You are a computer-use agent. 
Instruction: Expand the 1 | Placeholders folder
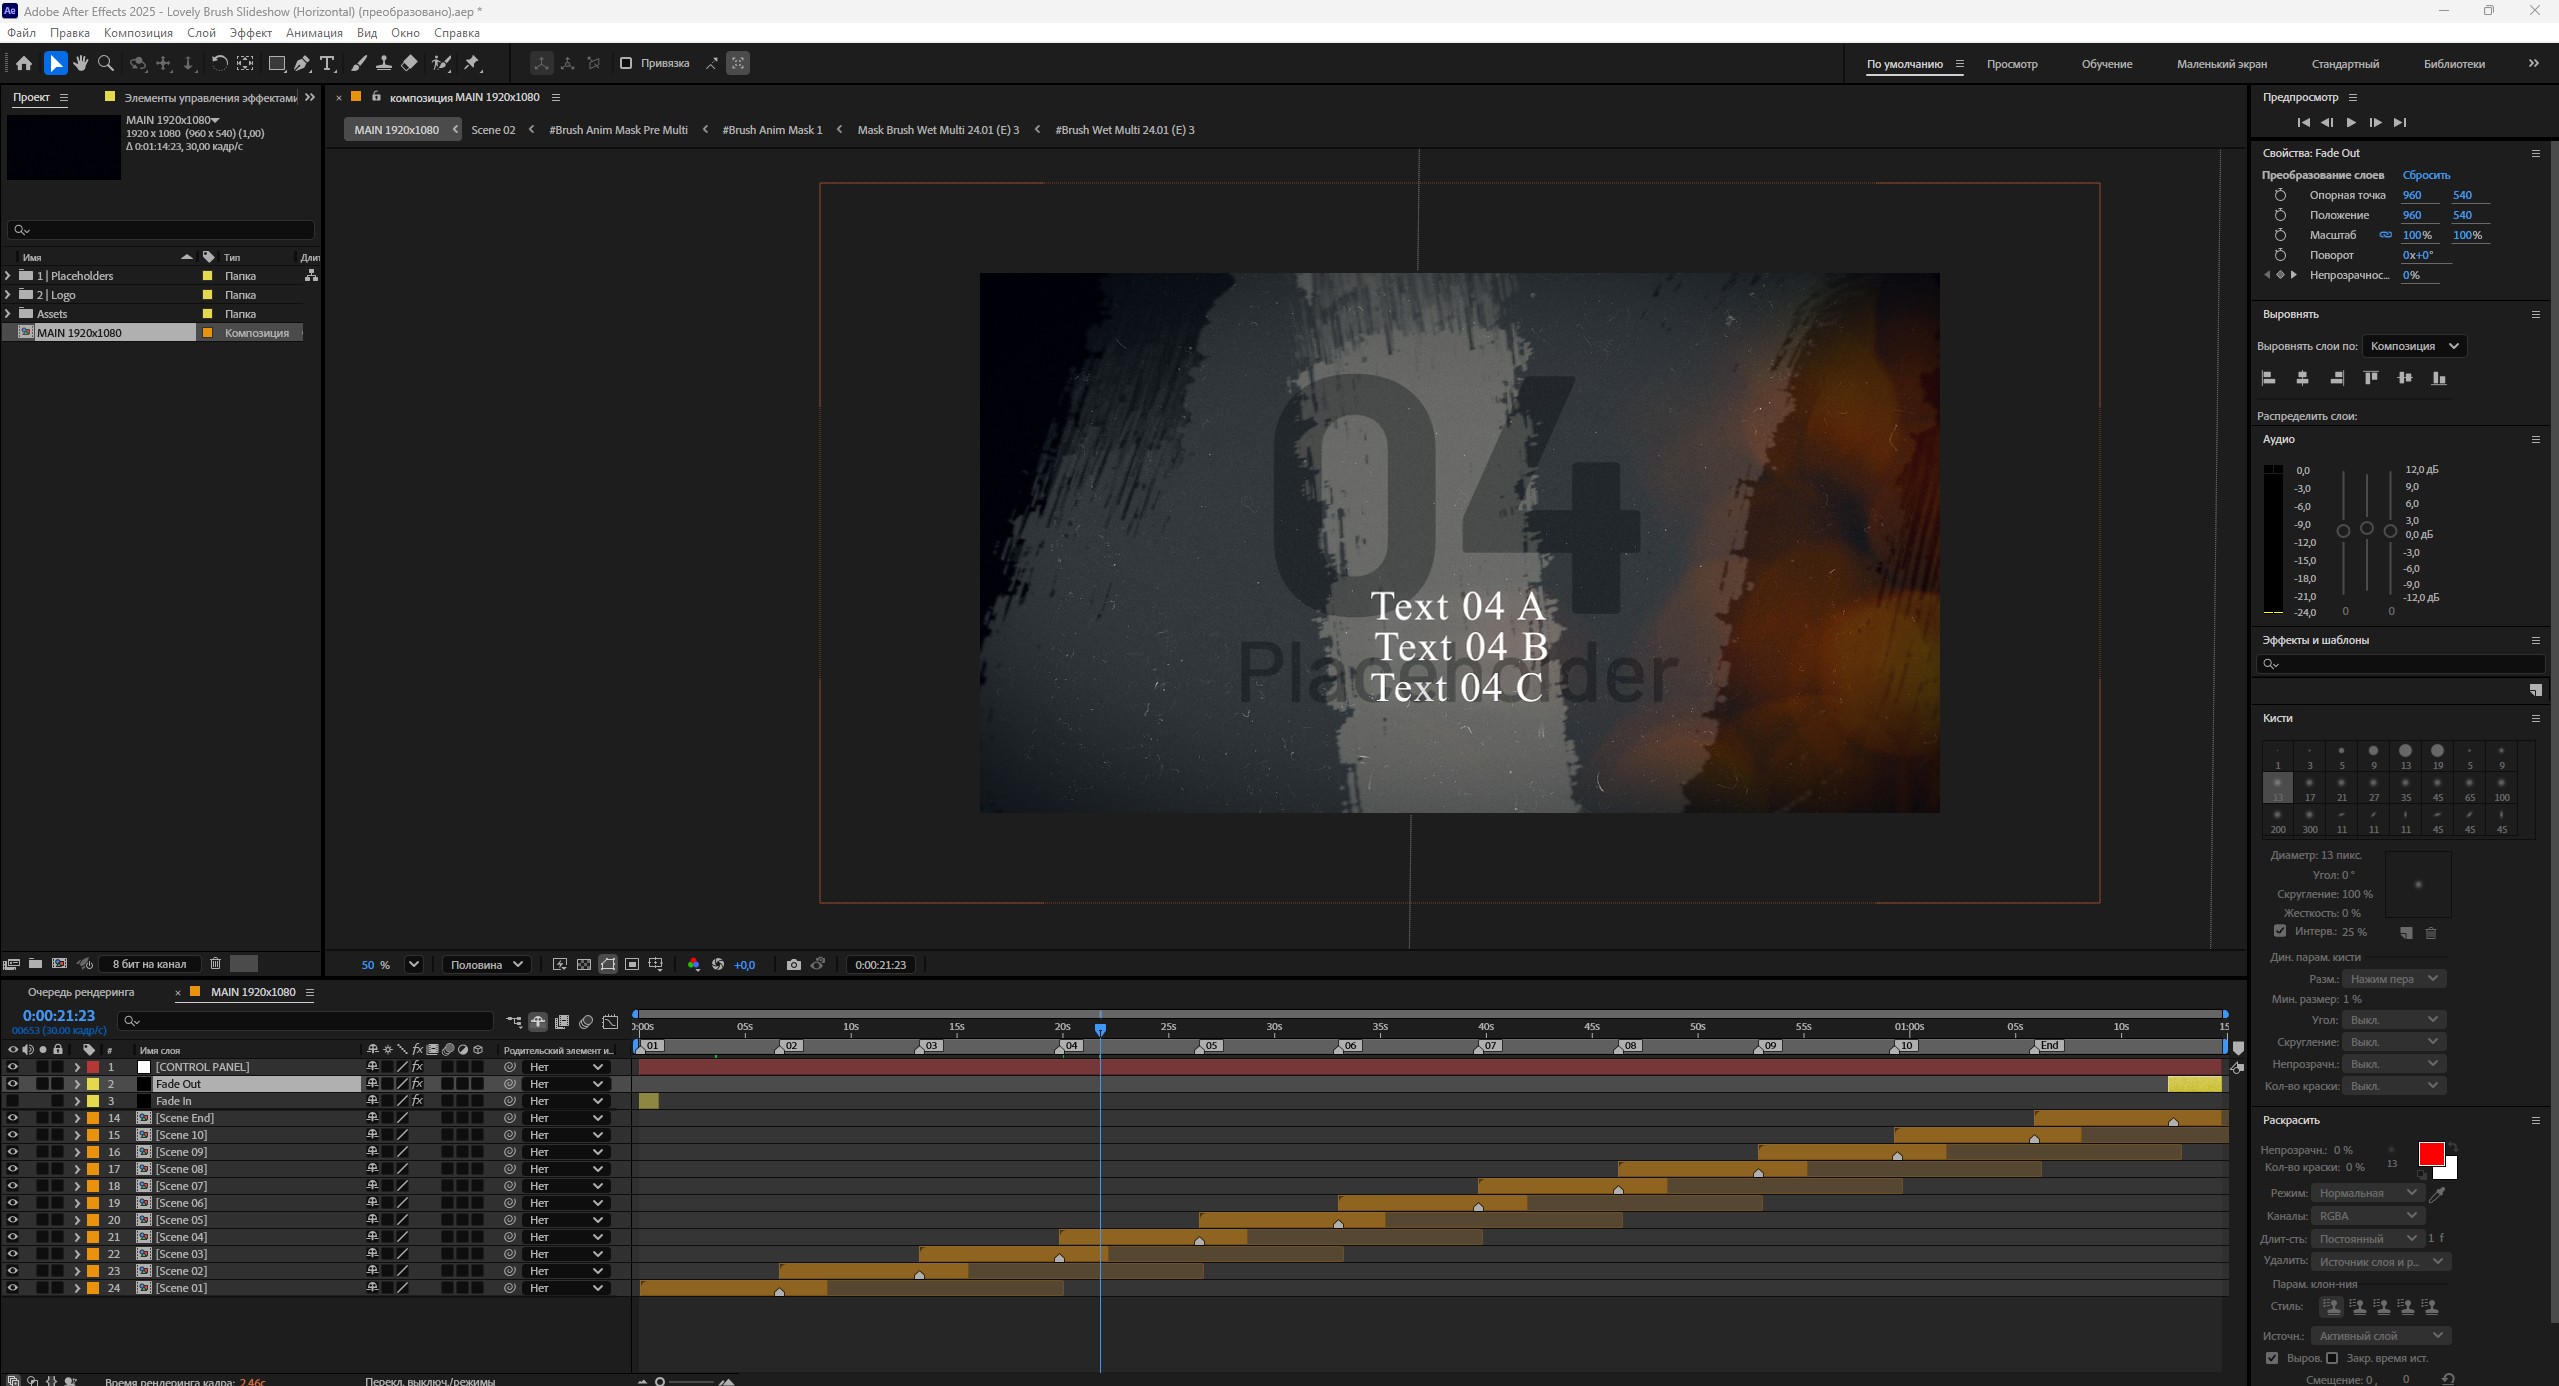tap(9, 275)
